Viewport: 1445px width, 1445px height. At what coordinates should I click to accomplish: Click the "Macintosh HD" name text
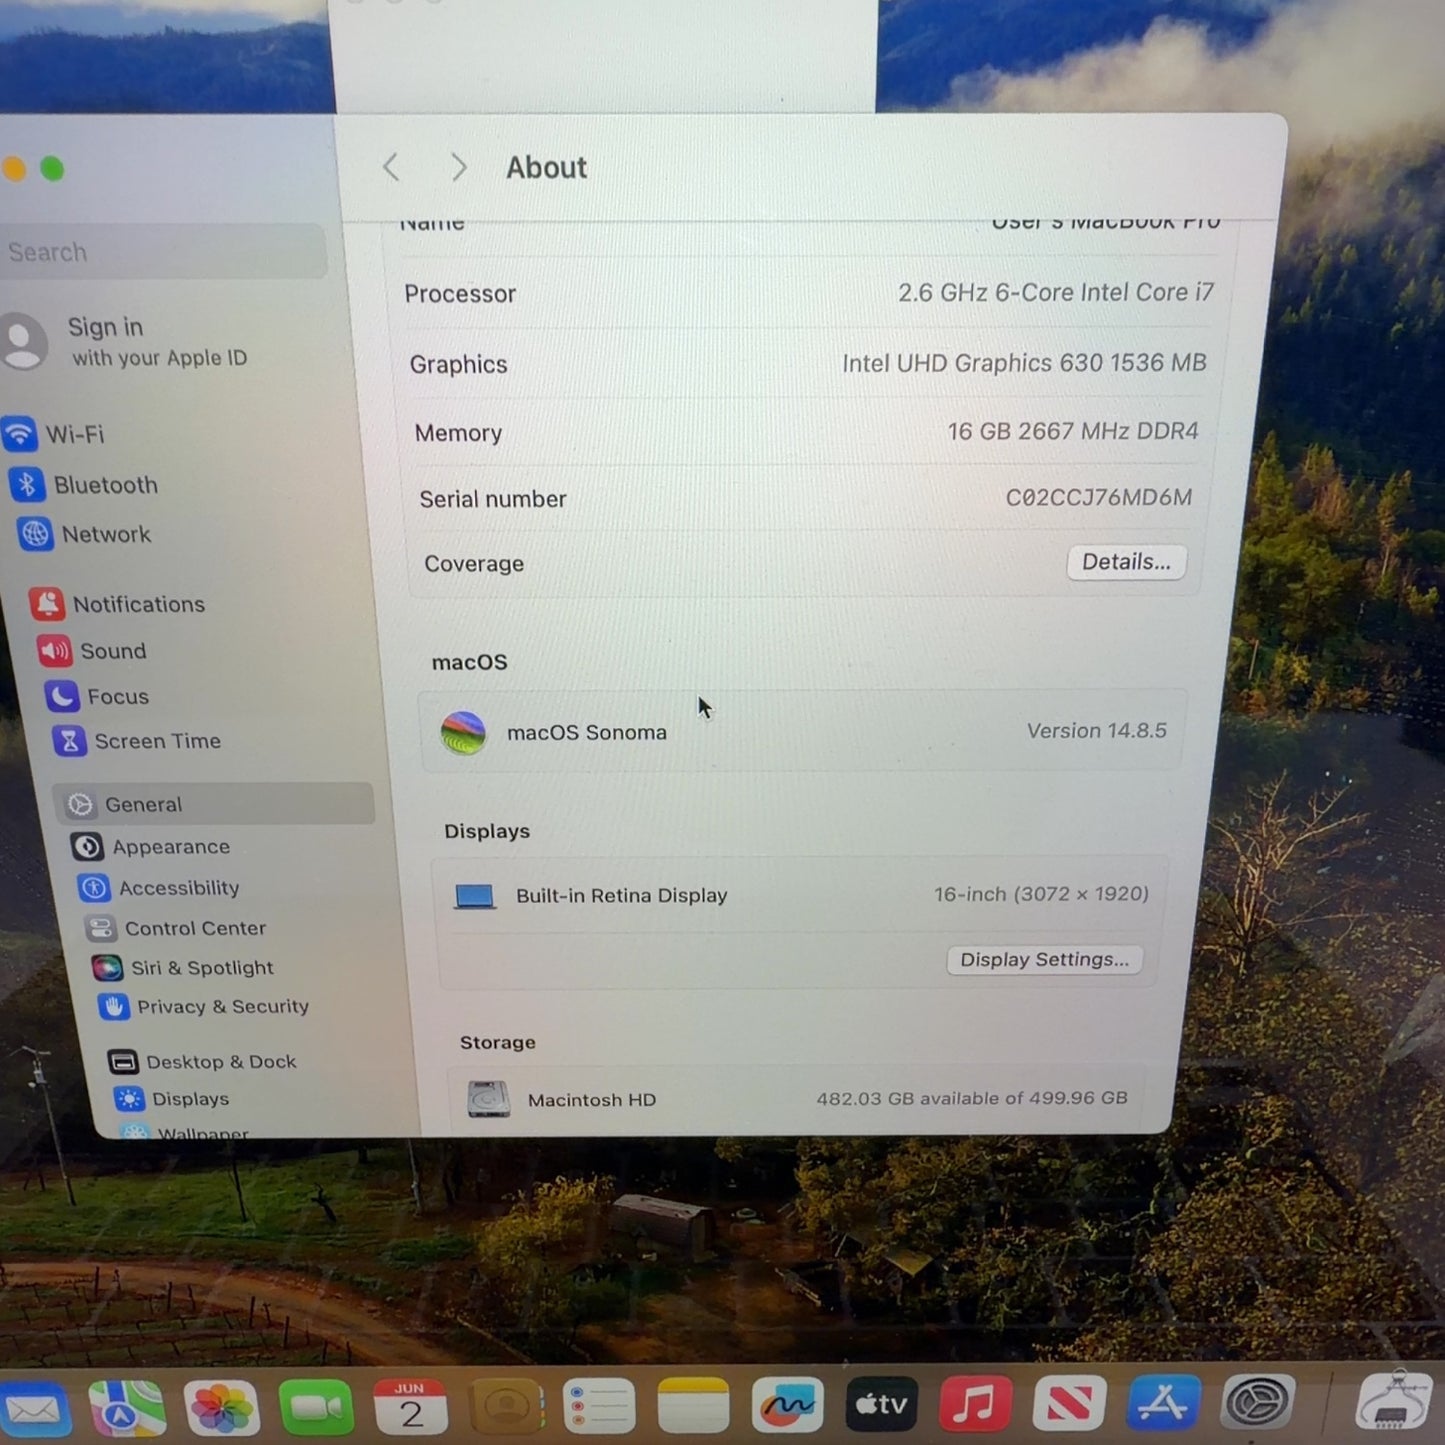point(592,1100)
